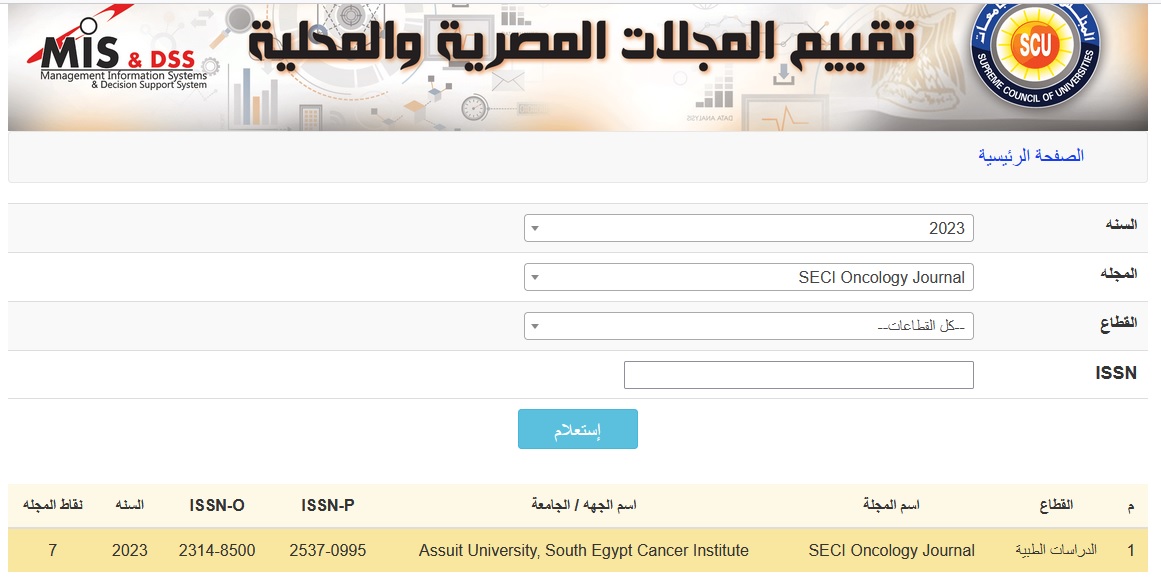Expand the journal dropdown showing SECI Oncology Journal
Viewport: 1161px width, 587px height.
tap(748, 277)
